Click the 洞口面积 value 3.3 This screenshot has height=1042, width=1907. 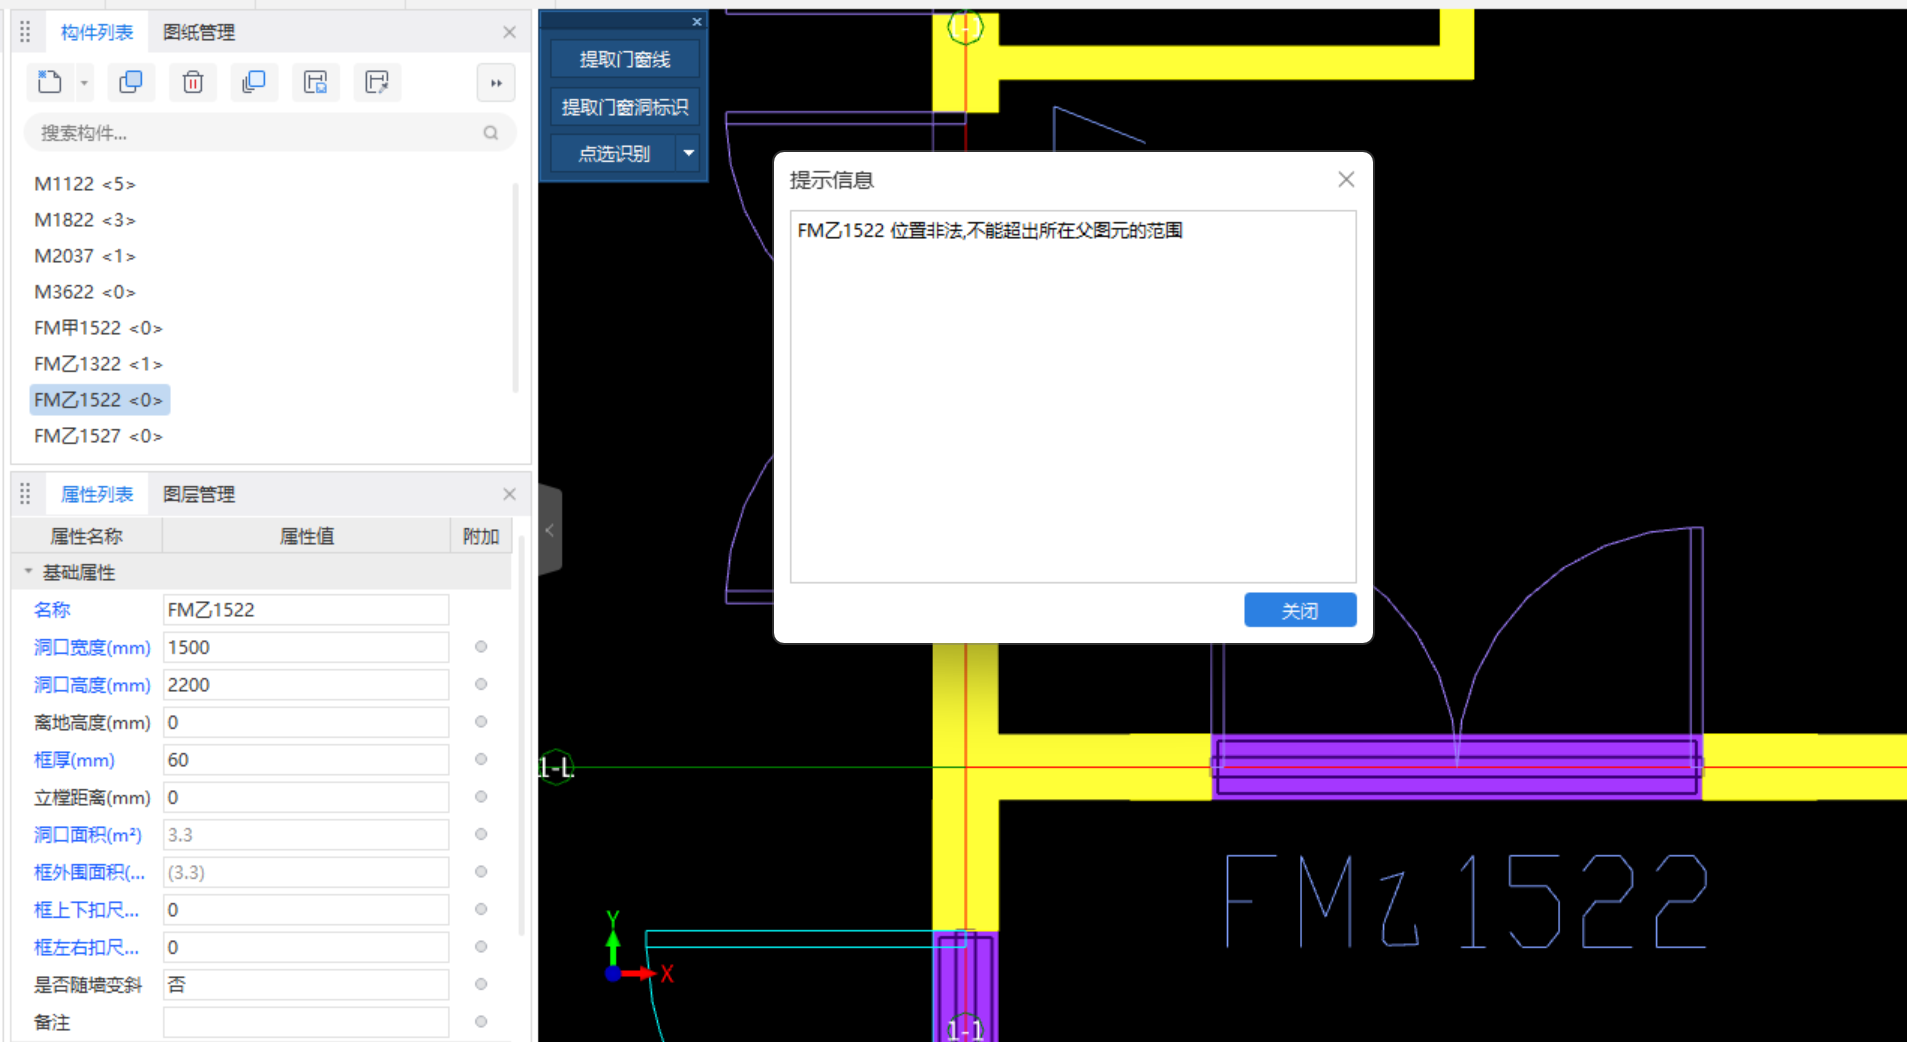pos(306,835)
